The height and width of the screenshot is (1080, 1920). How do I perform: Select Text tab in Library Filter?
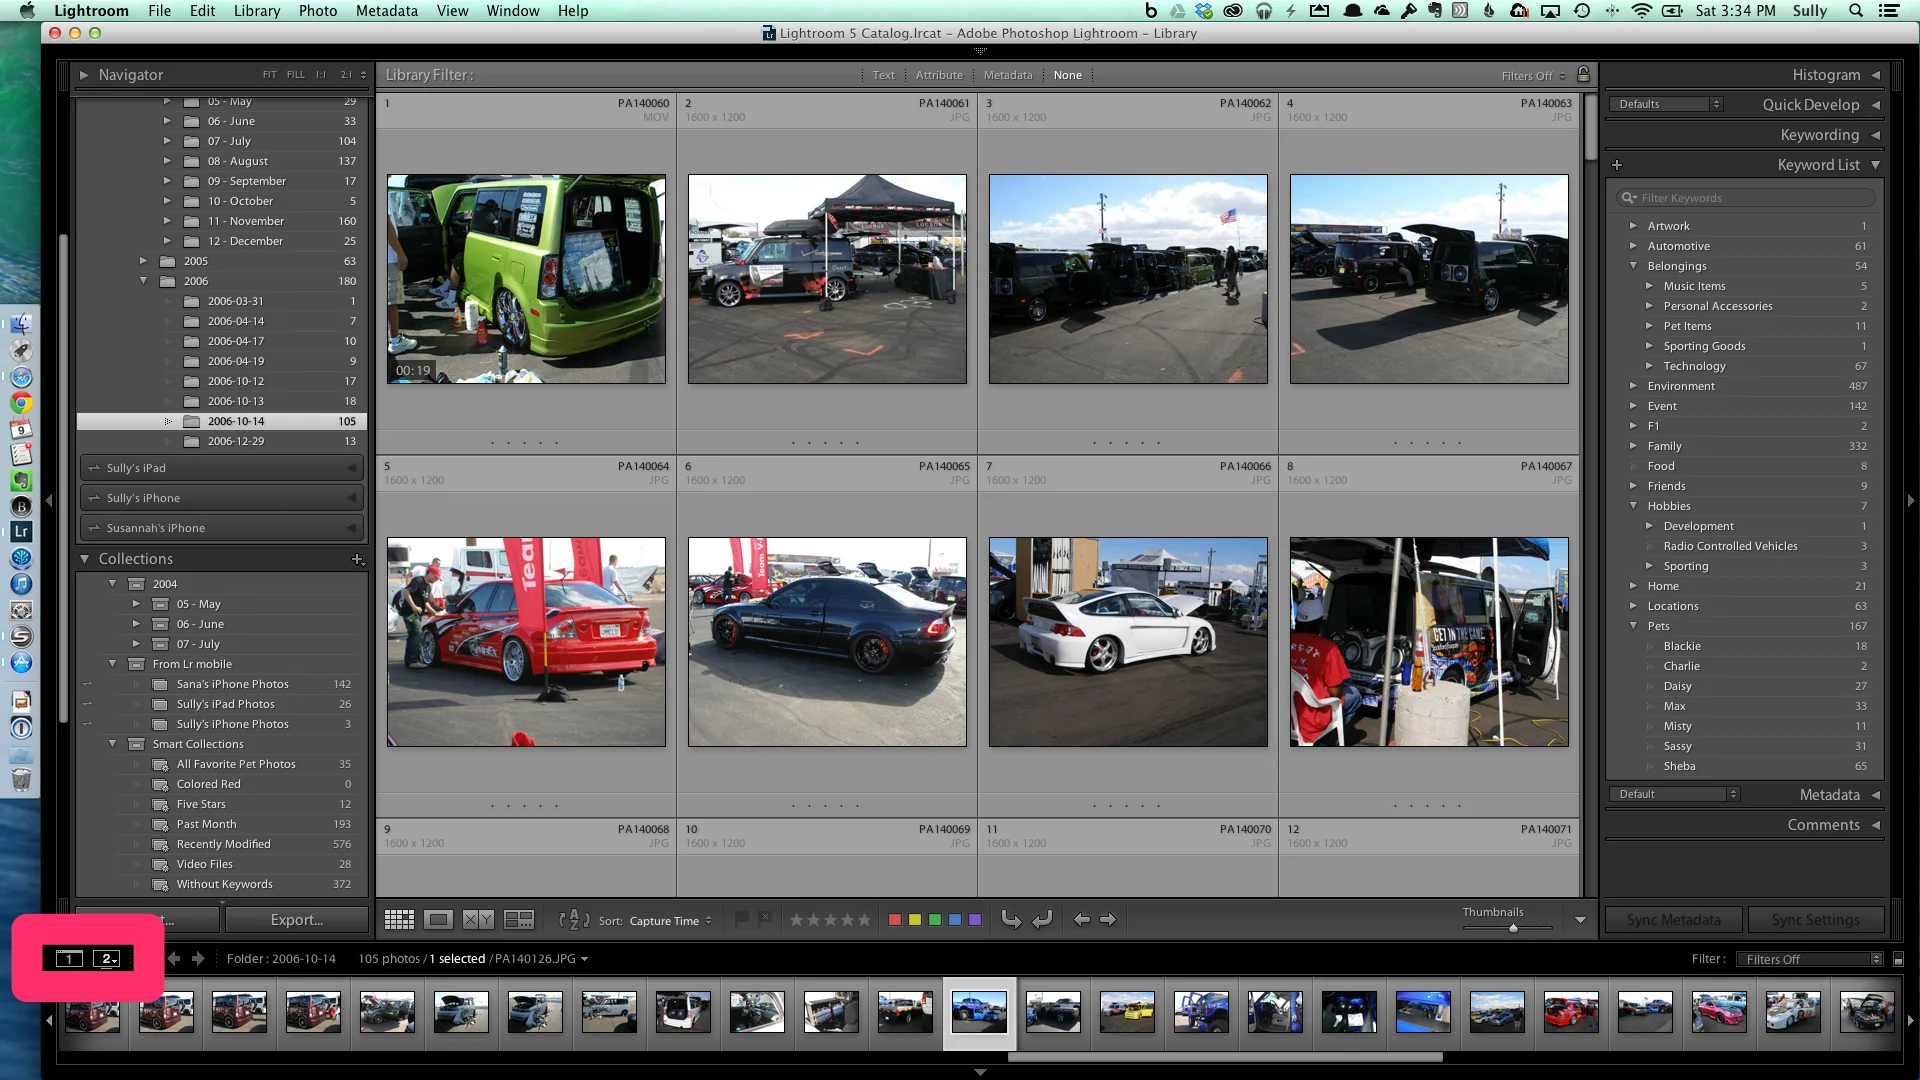point(884,75)
